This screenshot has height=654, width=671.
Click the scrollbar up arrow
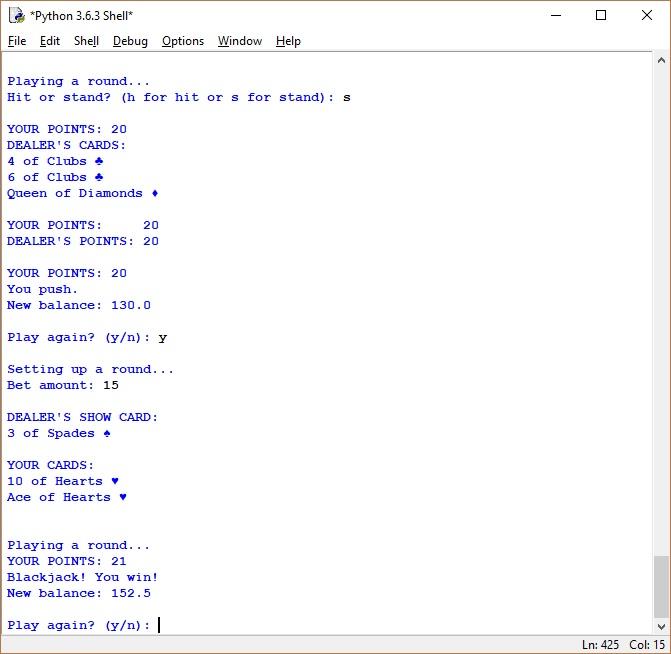pos(661,60)
